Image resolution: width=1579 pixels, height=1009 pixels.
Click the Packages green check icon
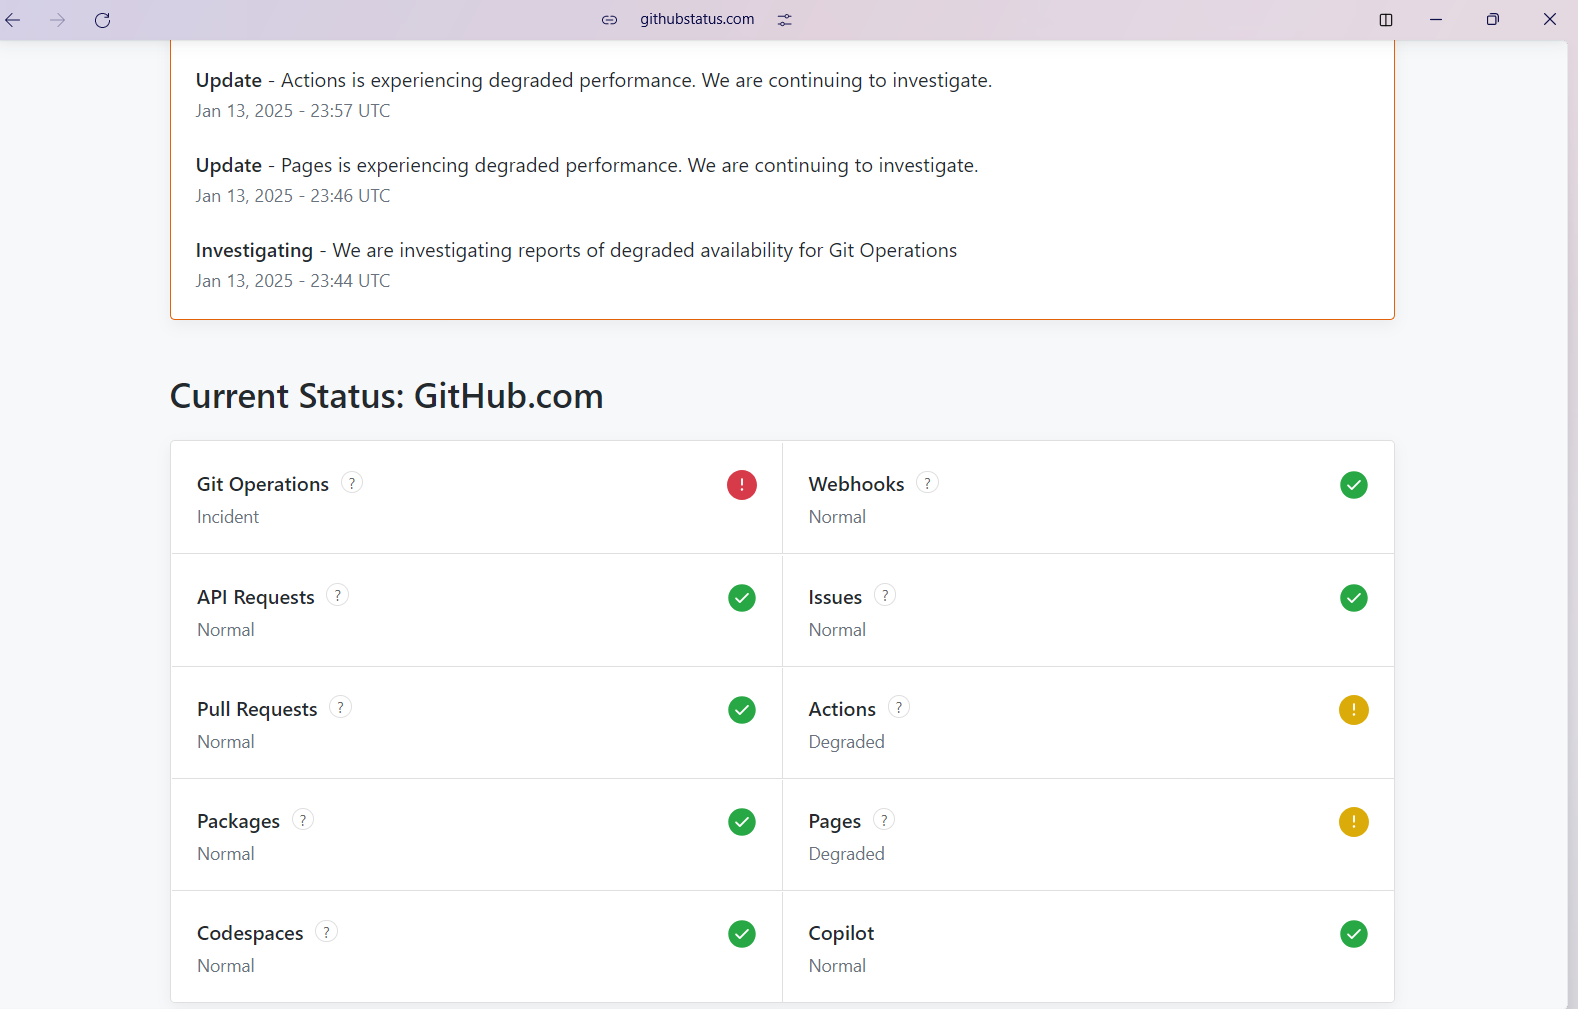coord(742,822)
